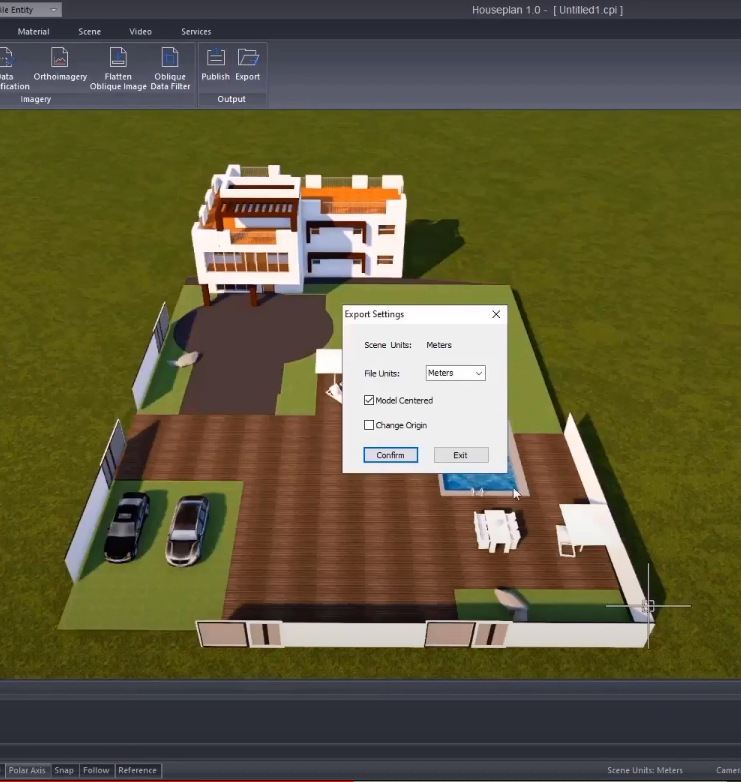741x782 pixels.
Task: Close the Export Settings dialog
Action: (496, 314)
